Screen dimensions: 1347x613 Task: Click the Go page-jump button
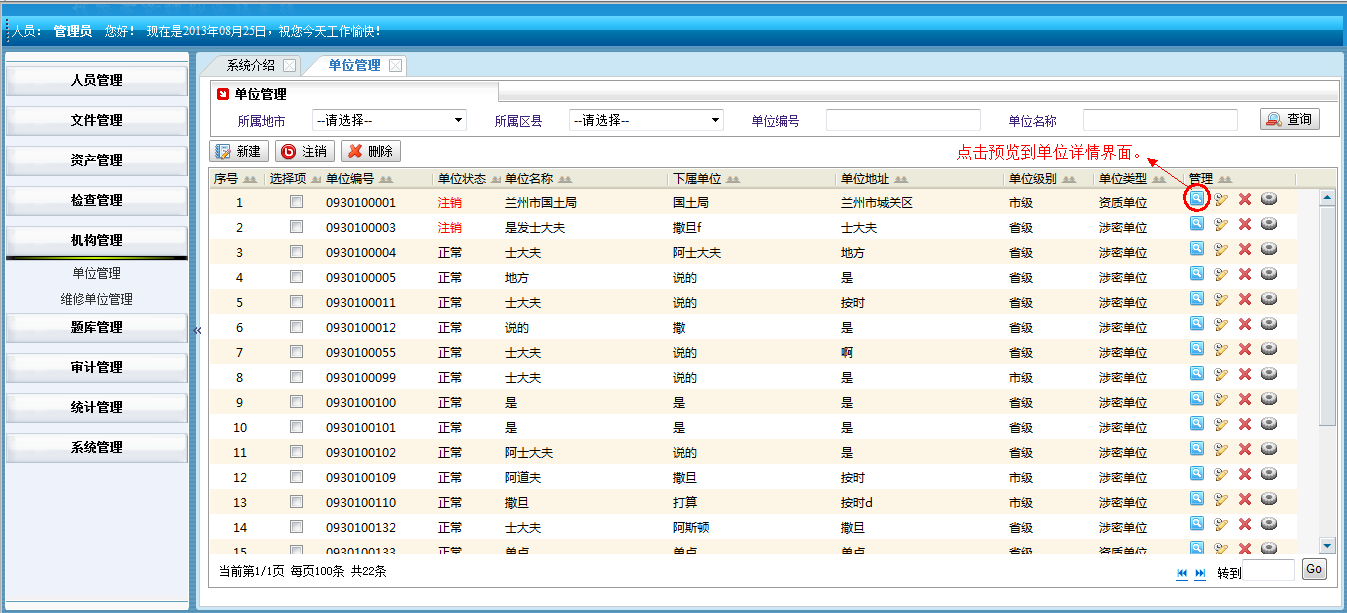1314,569
